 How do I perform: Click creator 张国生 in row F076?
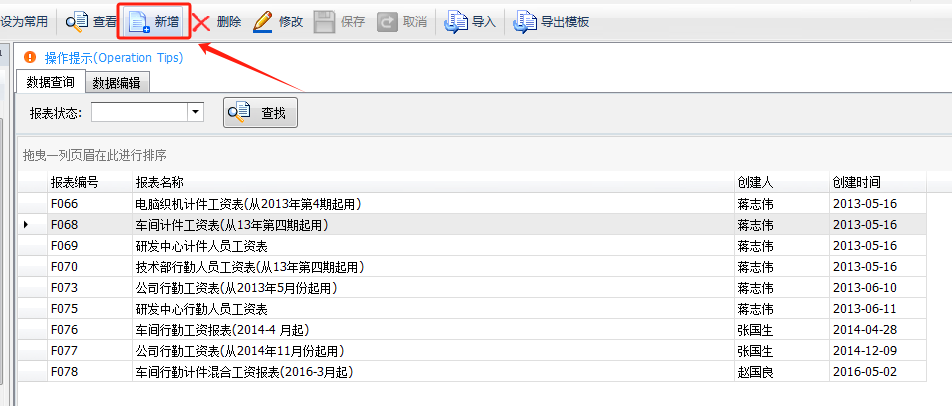pos(755,330)
